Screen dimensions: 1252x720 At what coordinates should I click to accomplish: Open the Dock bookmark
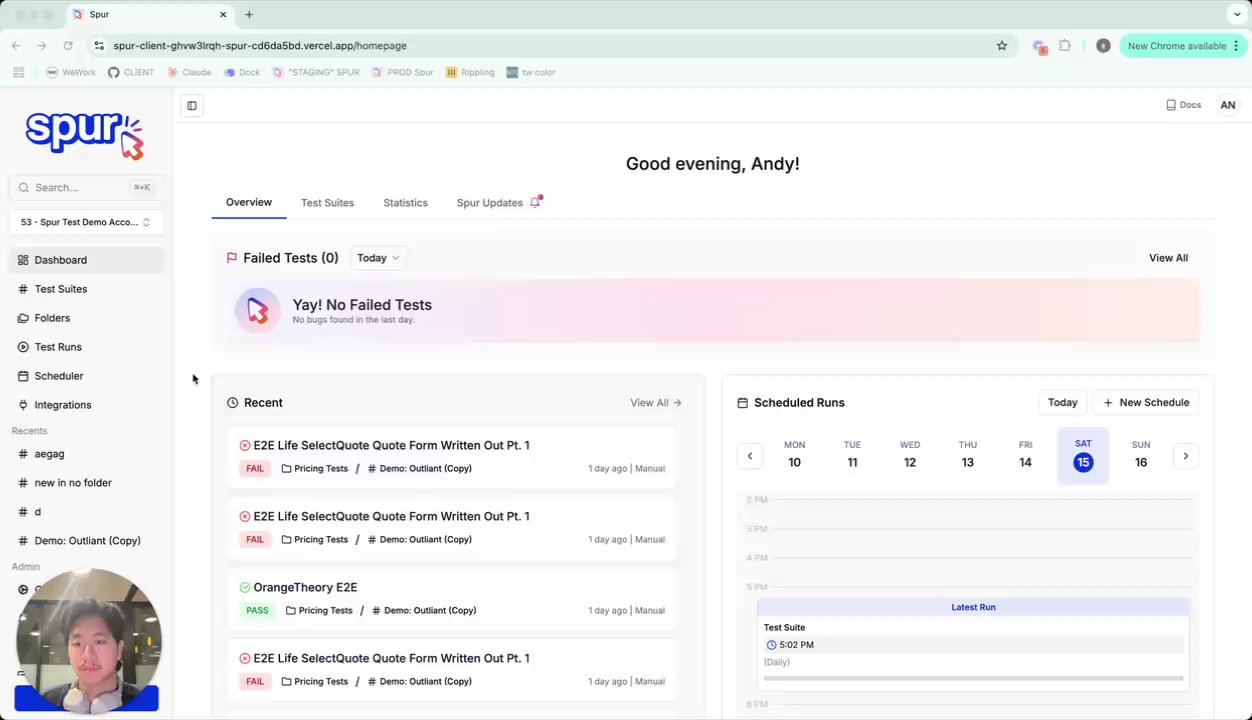click(242, 72)
